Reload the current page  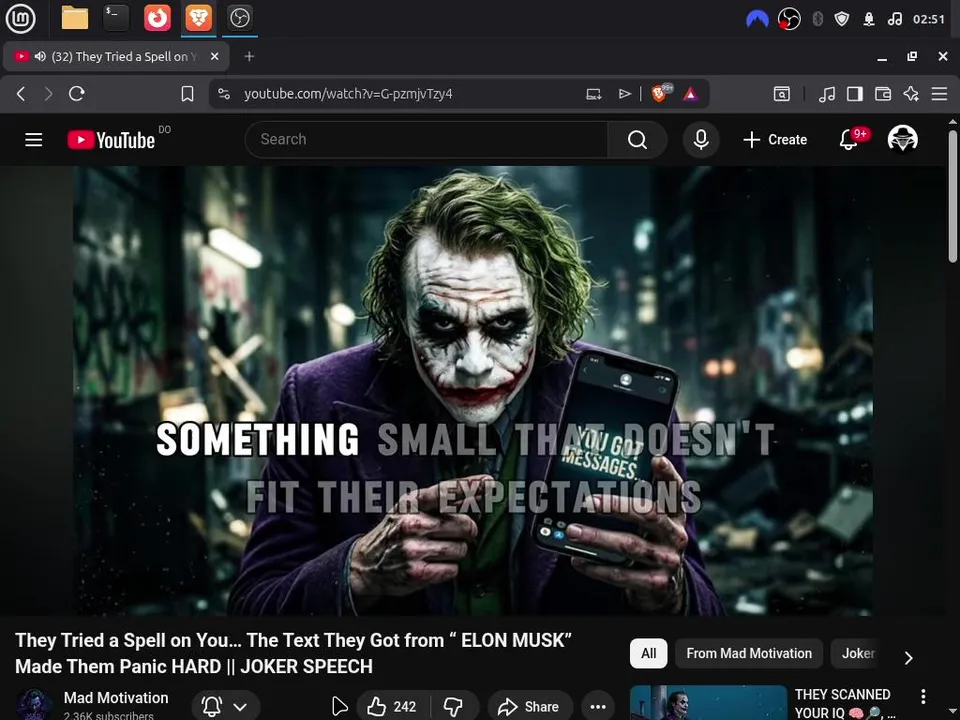tap(77, 94)
